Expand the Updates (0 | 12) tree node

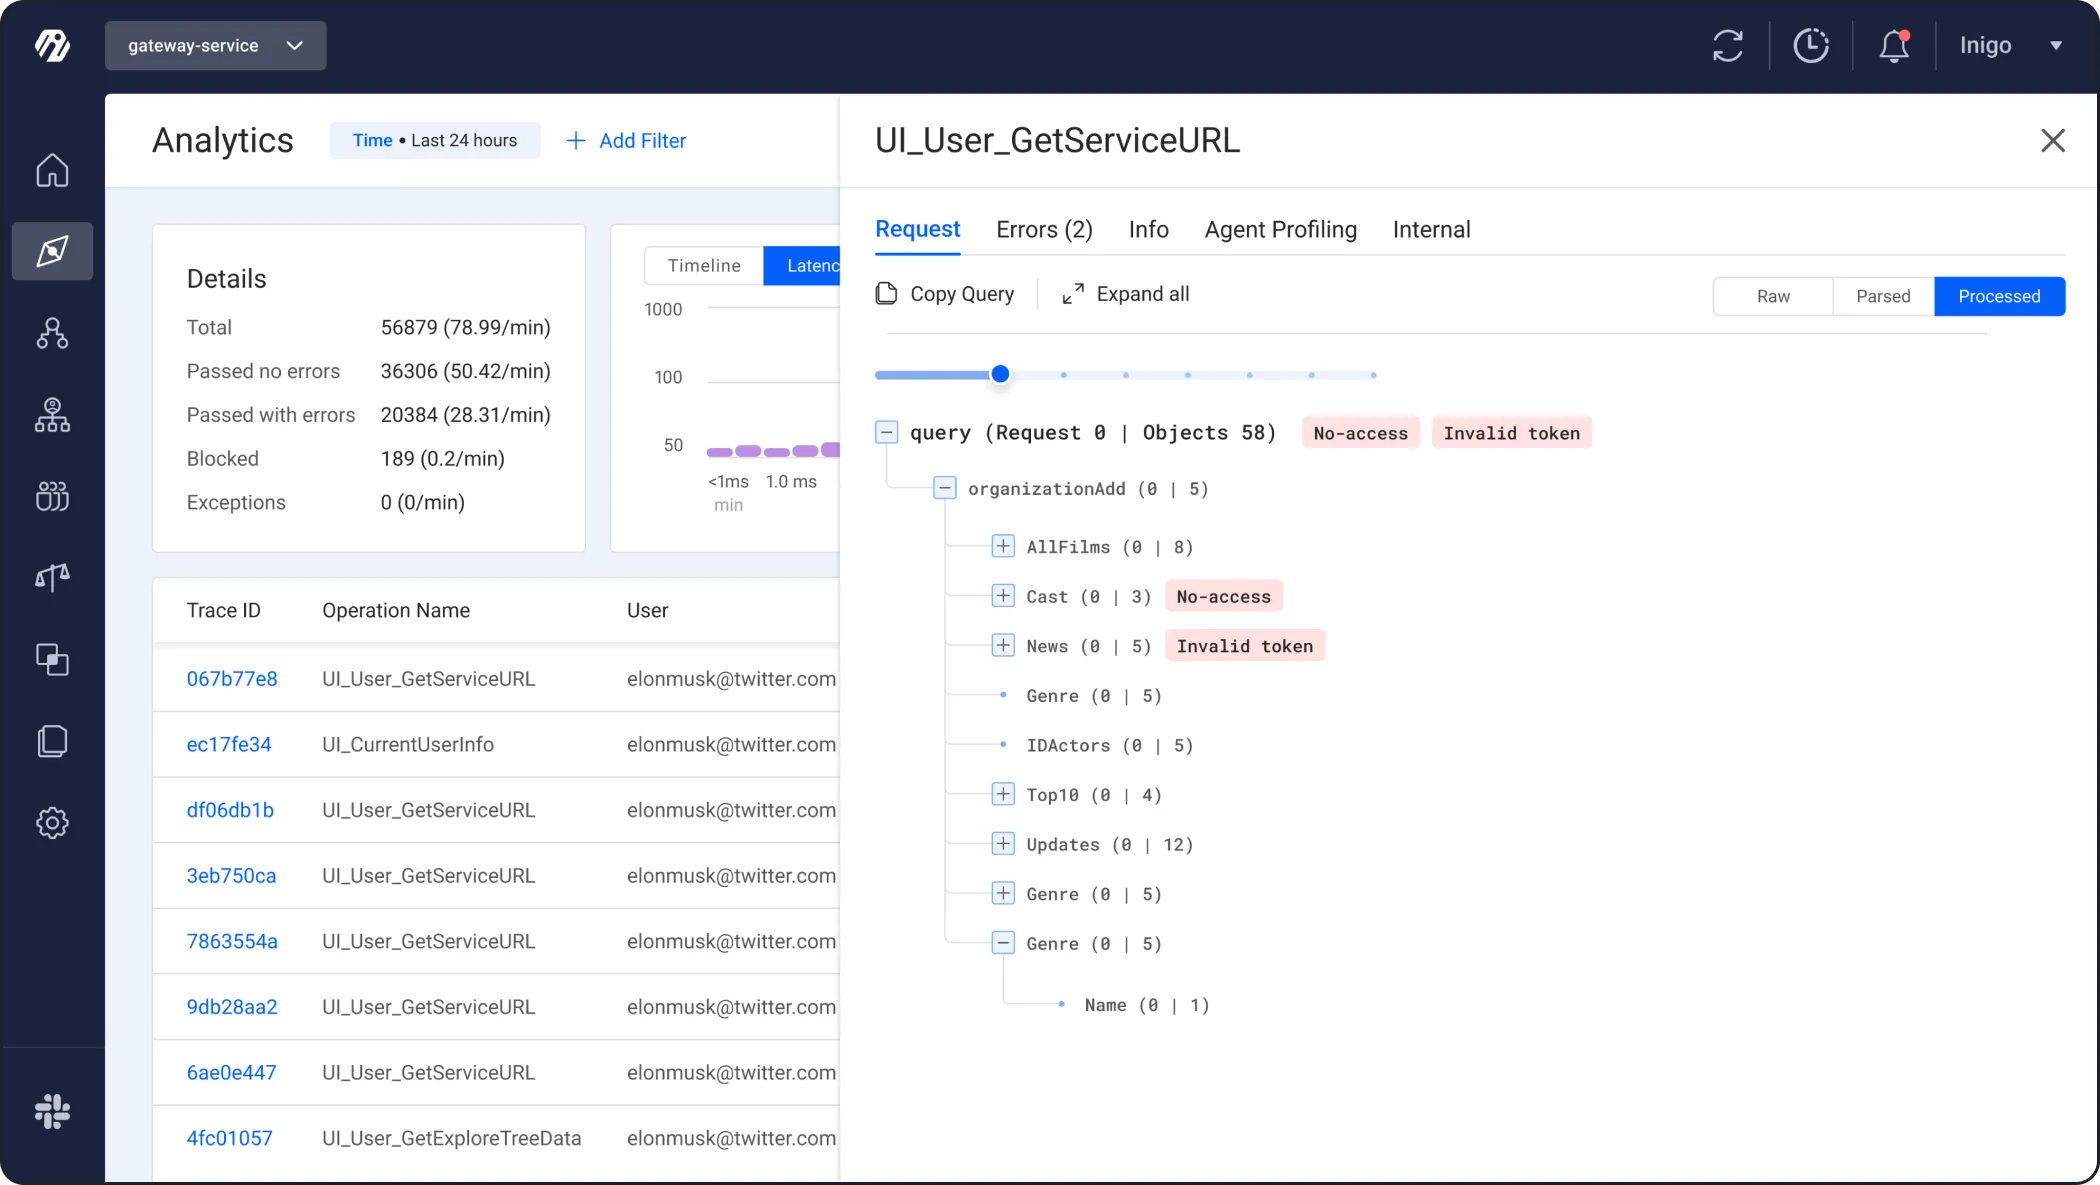[x=1004, y=843]
